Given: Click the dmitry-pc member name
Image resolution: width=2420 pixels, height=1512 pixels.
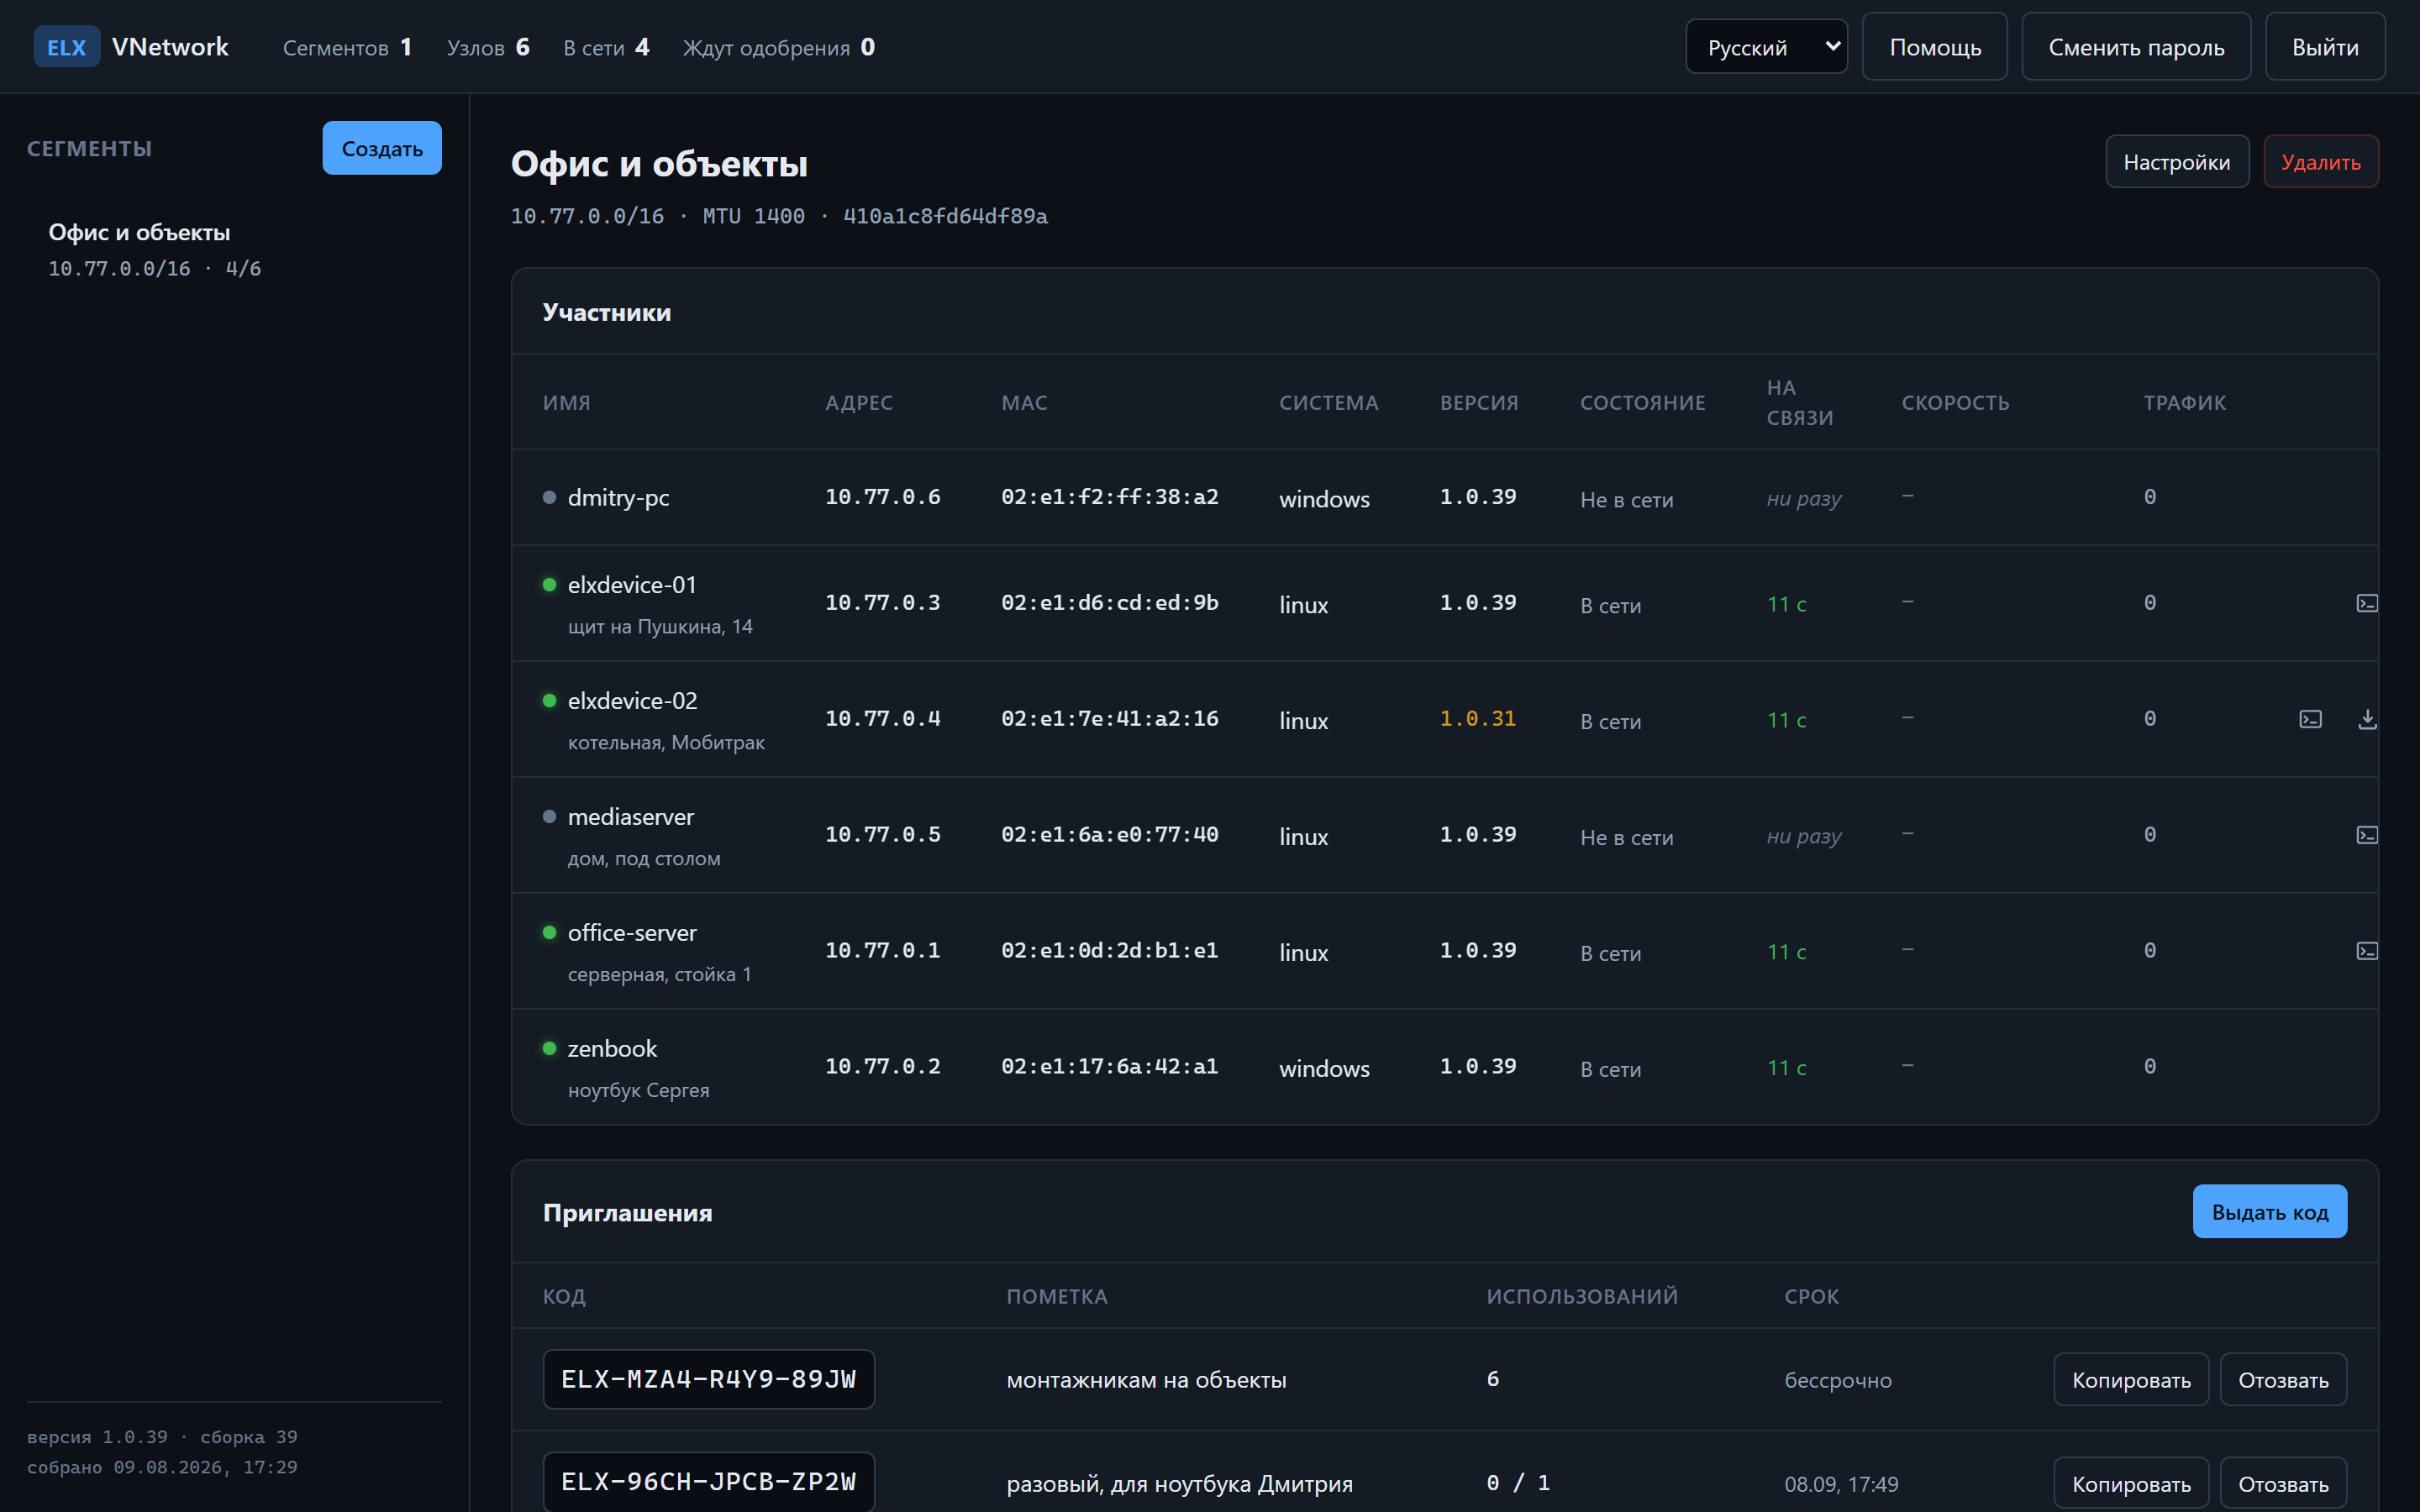Looking at the screenshot, I should (x=618, y=497).
